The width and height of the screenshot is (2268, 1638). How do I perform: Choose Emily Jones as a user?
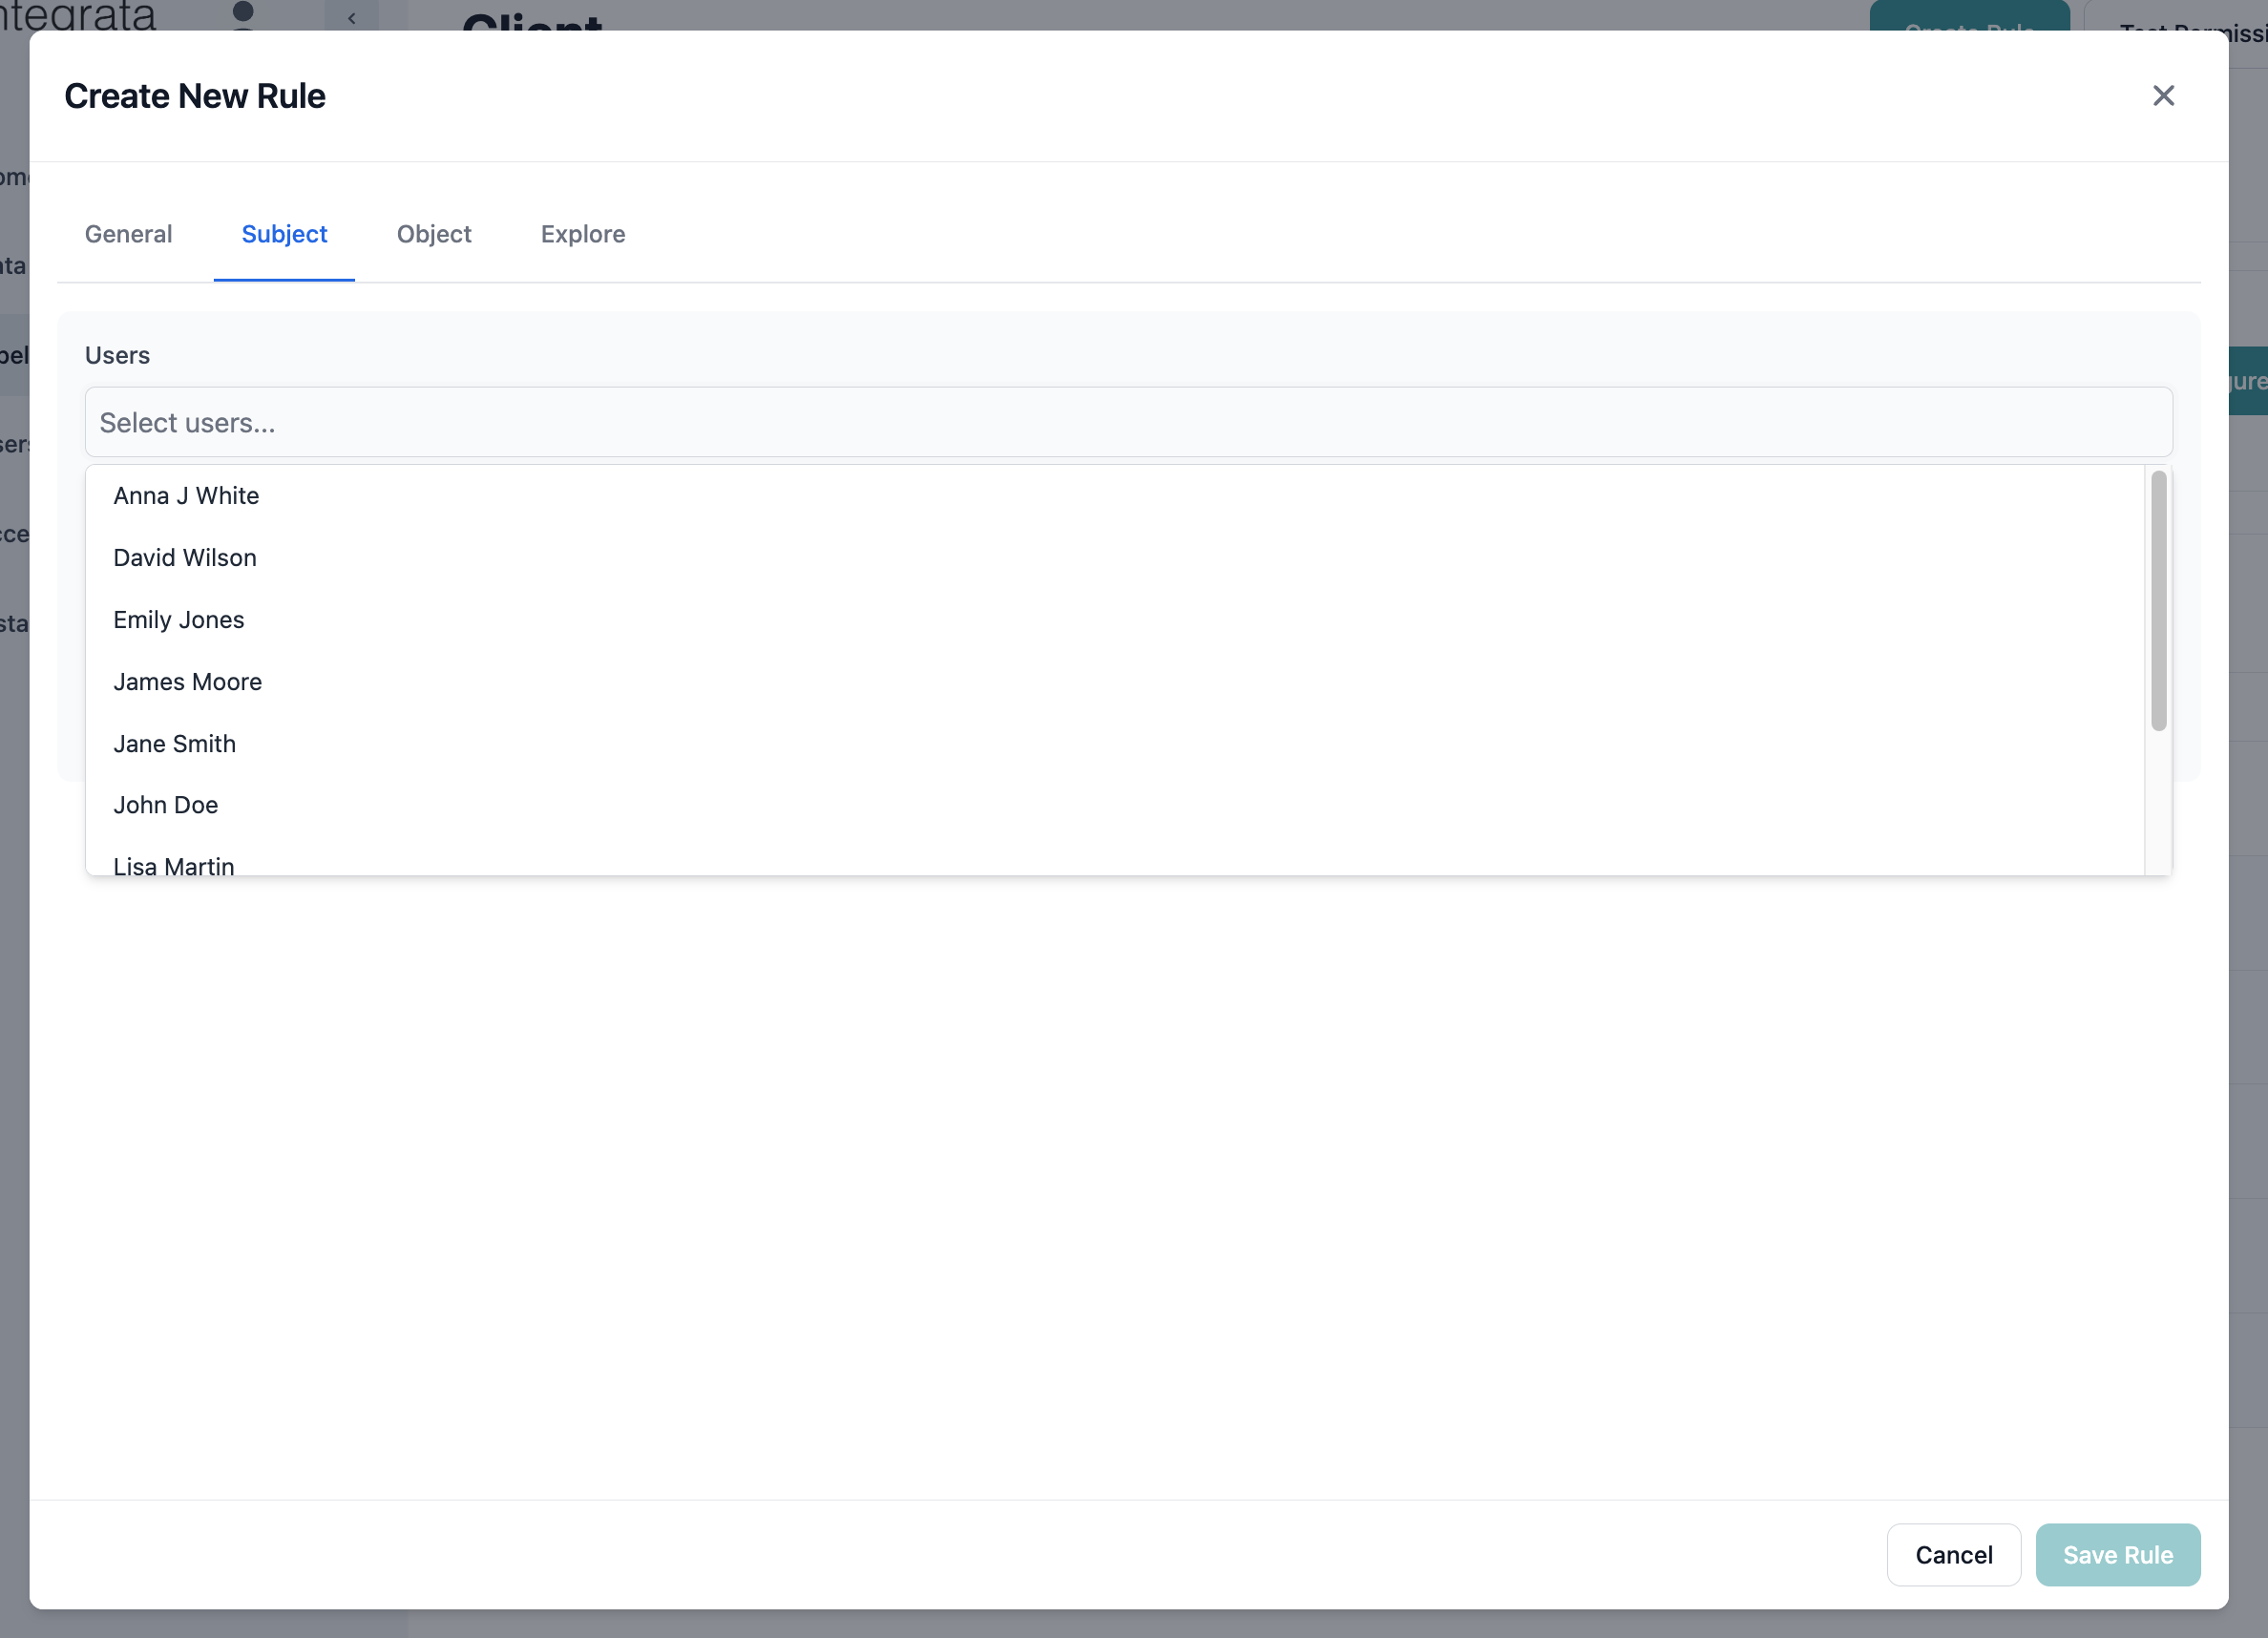coord(179,620)
